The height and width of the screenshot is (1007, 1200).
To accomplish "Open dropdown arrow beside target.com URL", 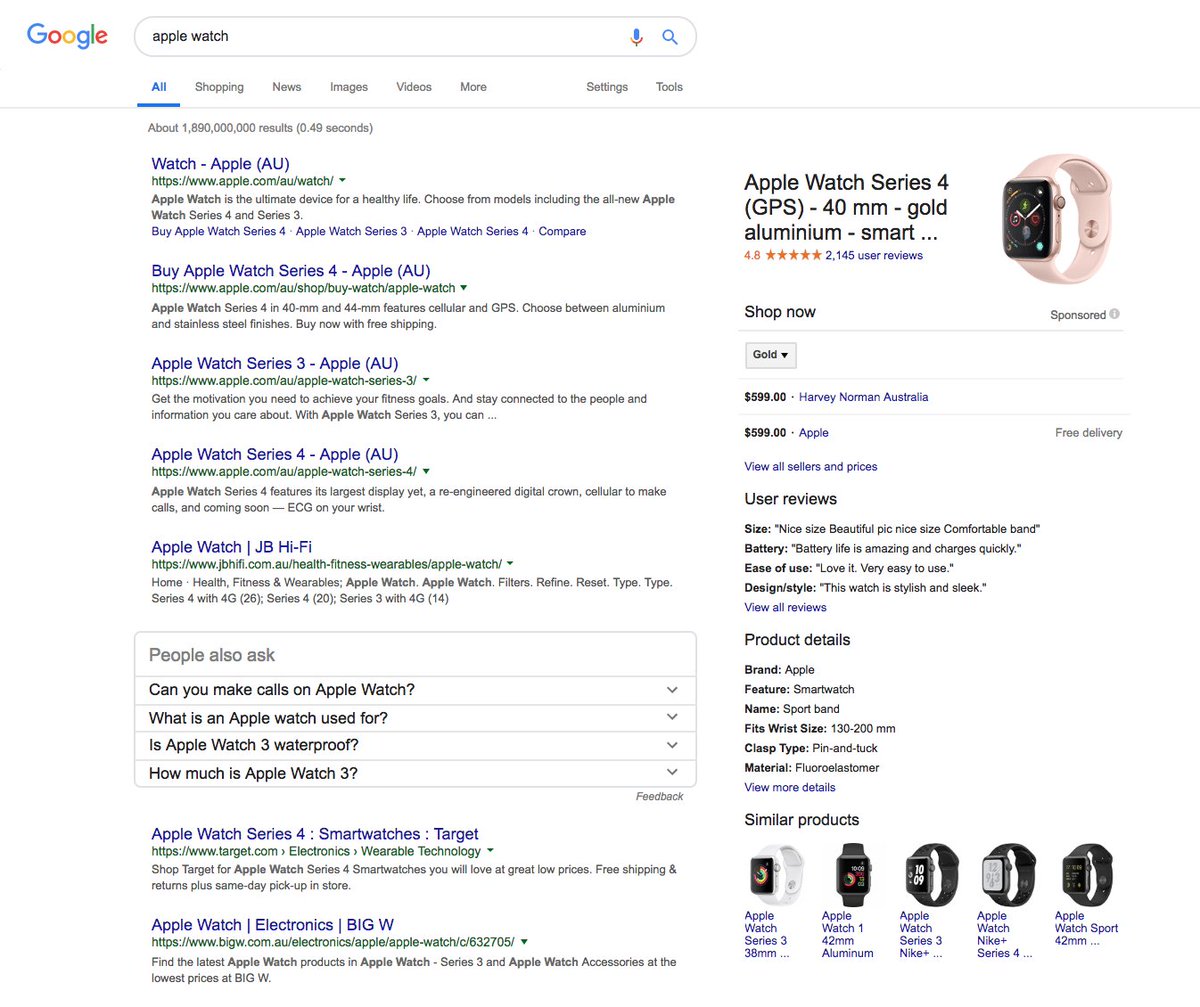I will point(490,851).
